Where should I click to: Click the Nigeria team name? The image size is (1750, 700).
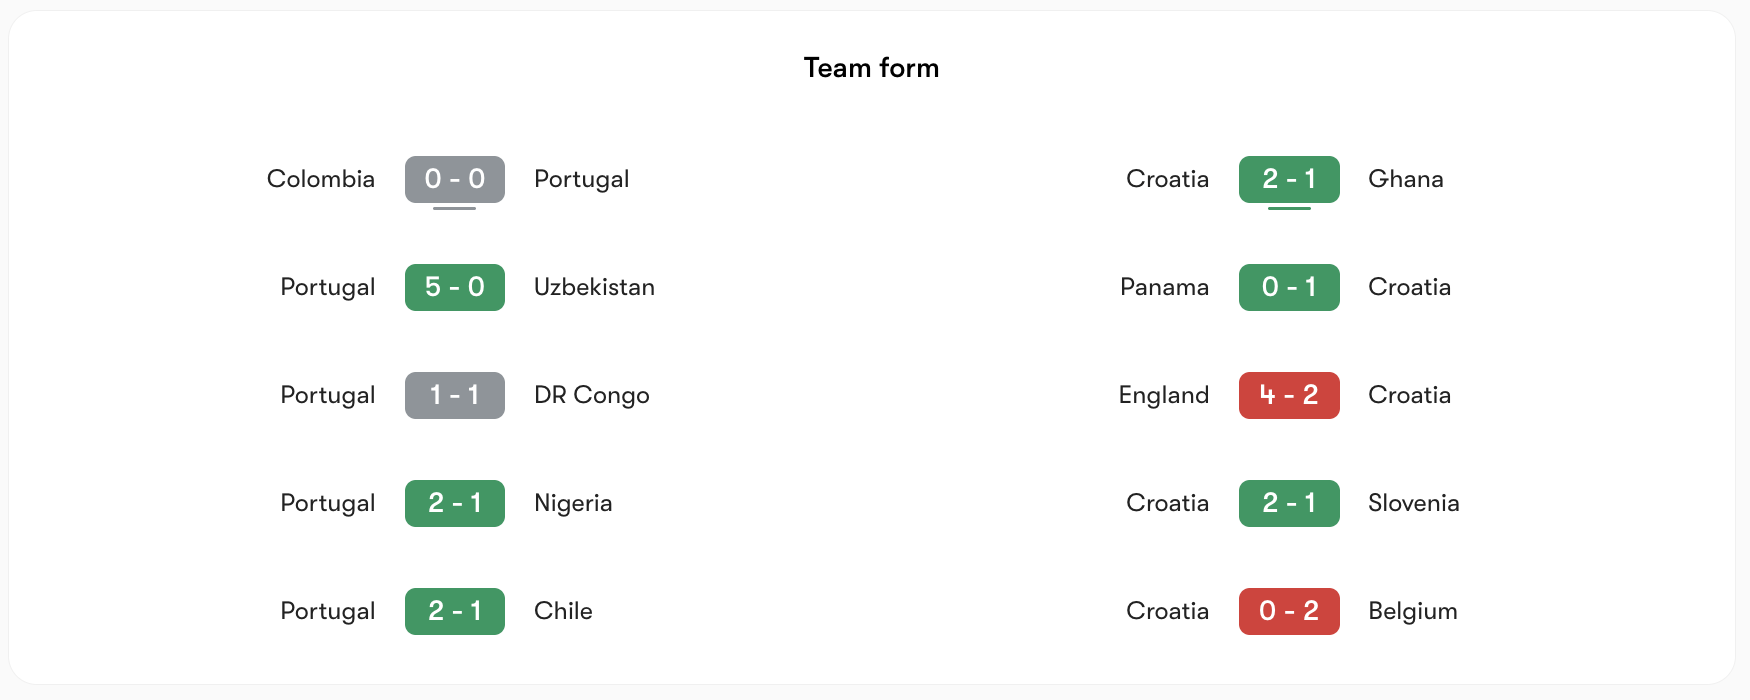pos(573,503)
